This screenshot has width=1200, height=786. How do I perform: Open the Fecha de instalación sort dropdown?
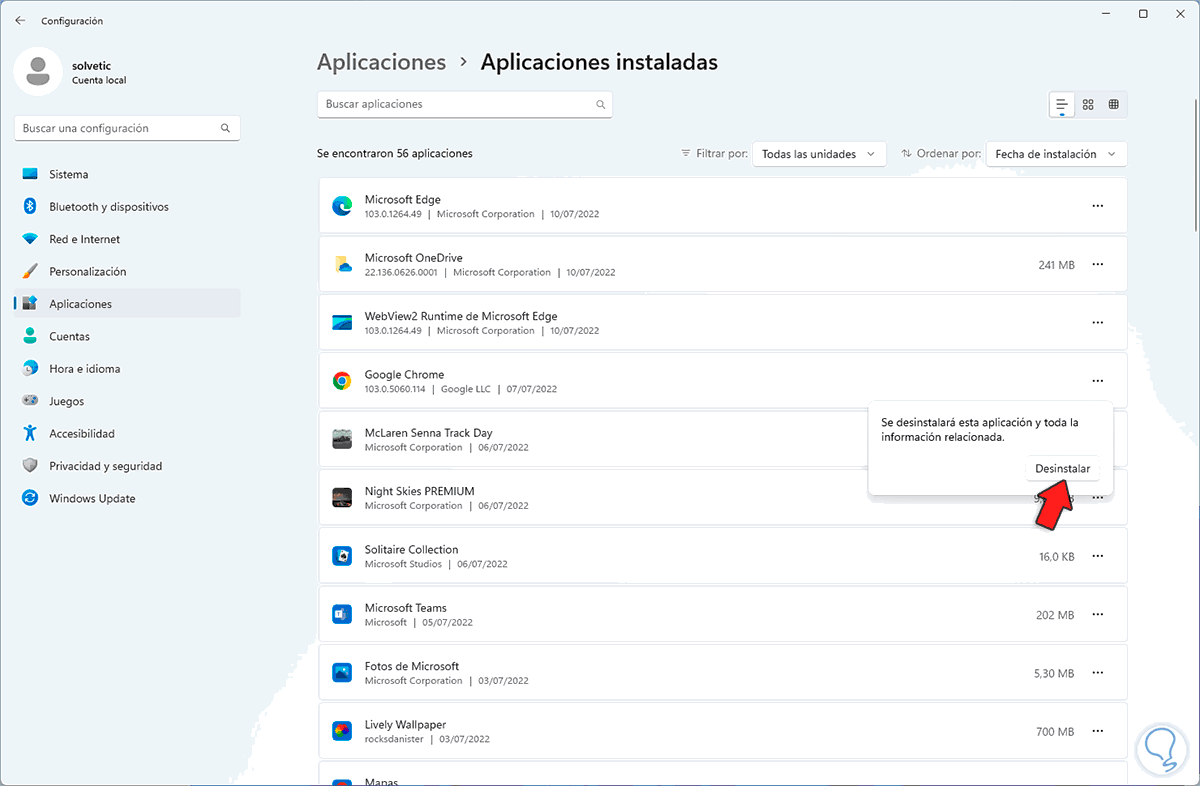click(1056, 154)
